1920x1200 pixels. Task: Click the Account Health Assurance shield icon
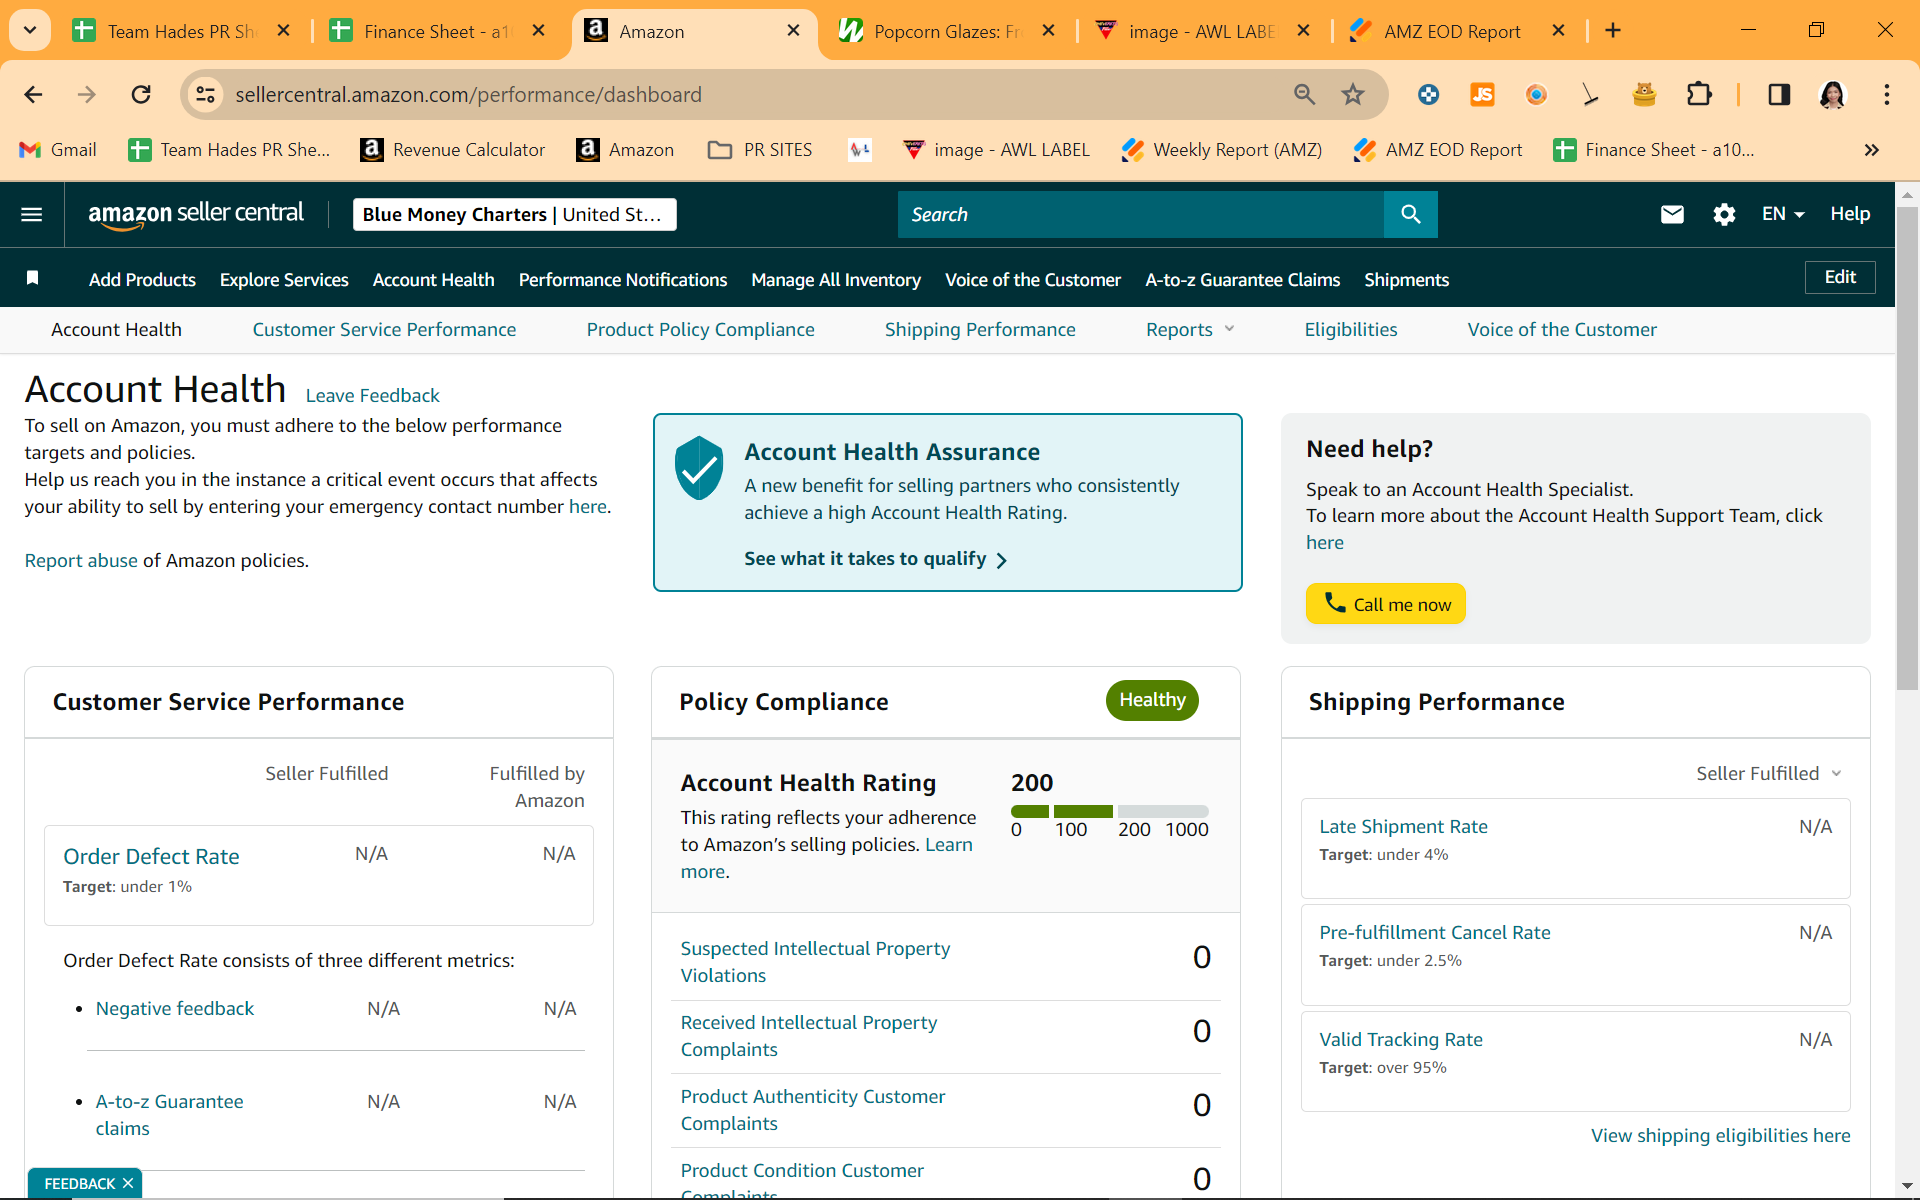(x=699, y=468)
